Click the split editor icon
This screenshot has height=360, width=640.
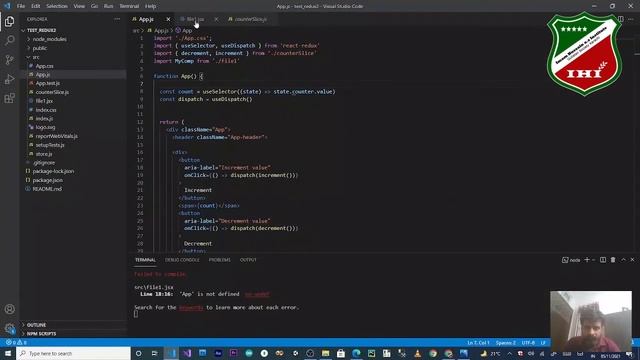(620, 19)
